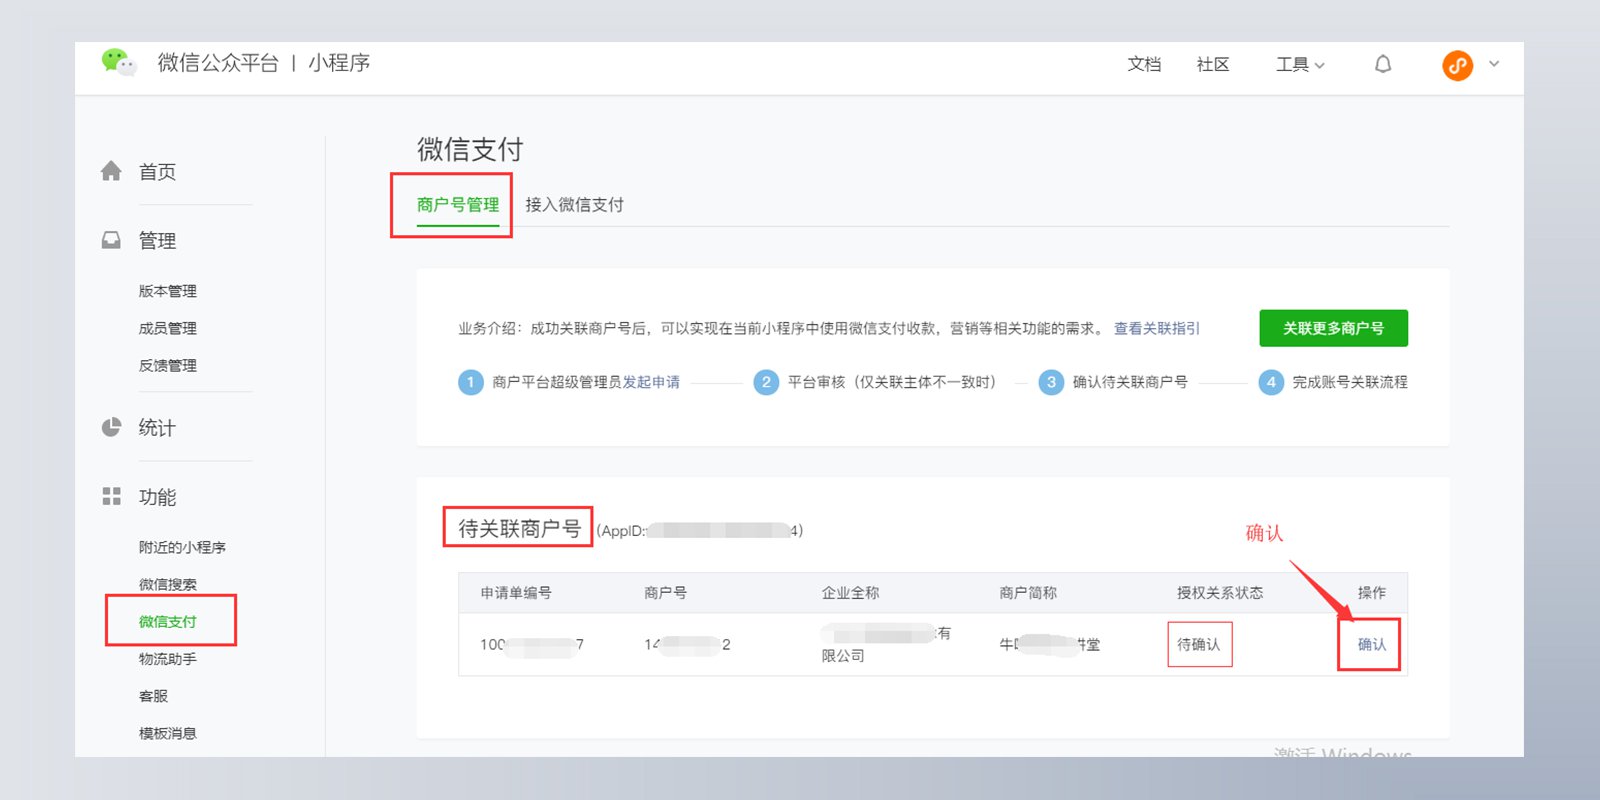The height and width of the screenshot is (800, 1600).
Task: Click step 2 circle icon
Action: coord(766,382)
